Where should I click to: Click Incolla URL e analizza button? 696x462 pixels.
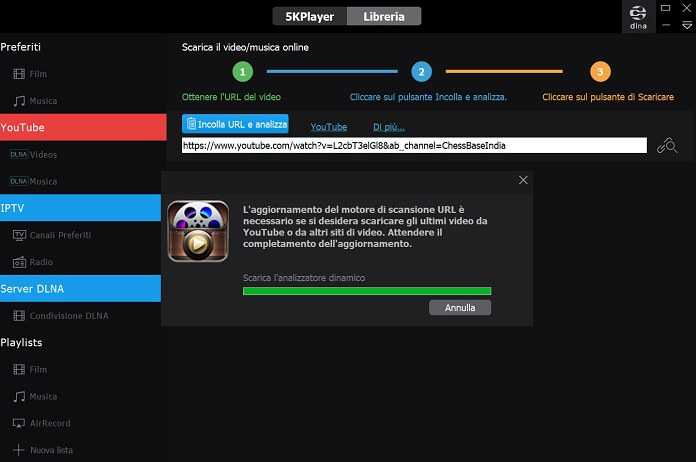(235, 124)
